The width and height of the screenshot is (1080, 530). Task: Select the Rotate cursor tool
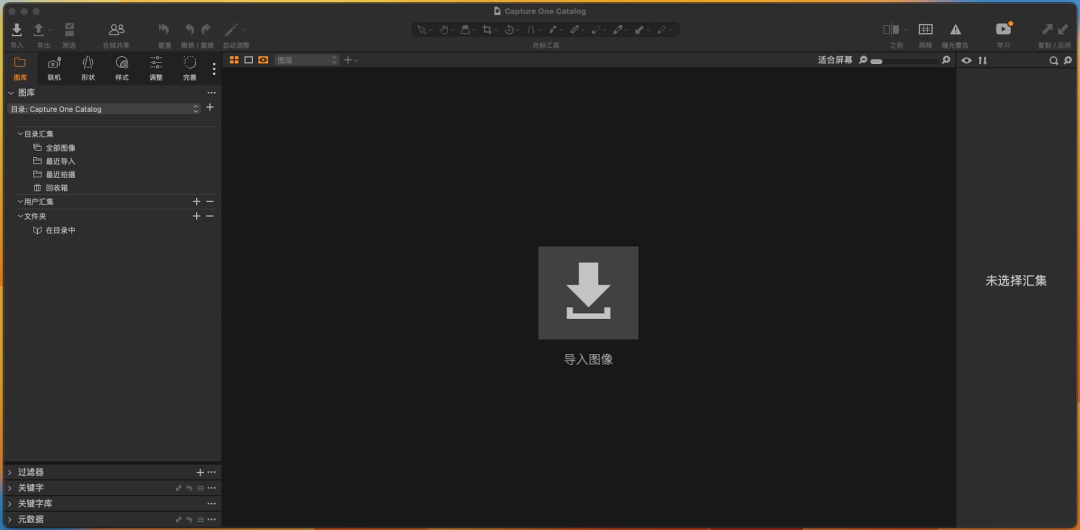[510, 30]
